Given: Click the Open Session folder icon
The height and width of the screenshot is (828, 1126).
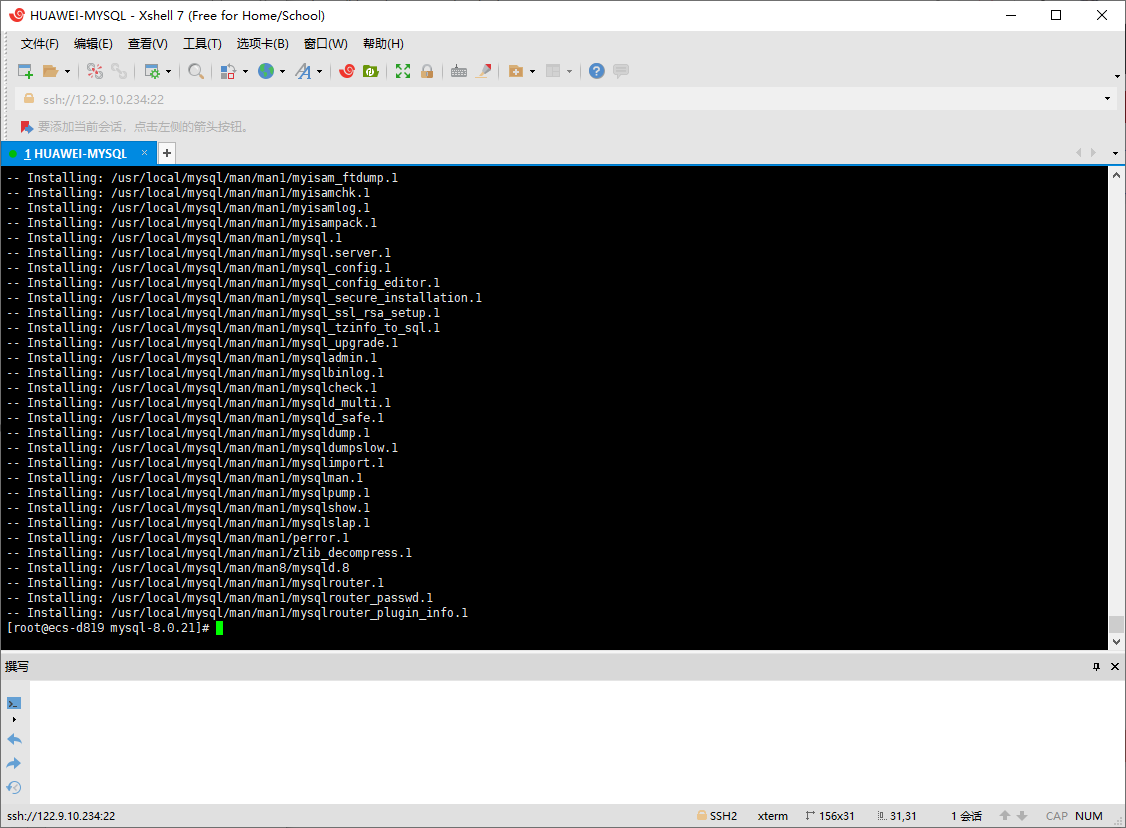Looking at the screenshot, I should (x=50, y=71).
